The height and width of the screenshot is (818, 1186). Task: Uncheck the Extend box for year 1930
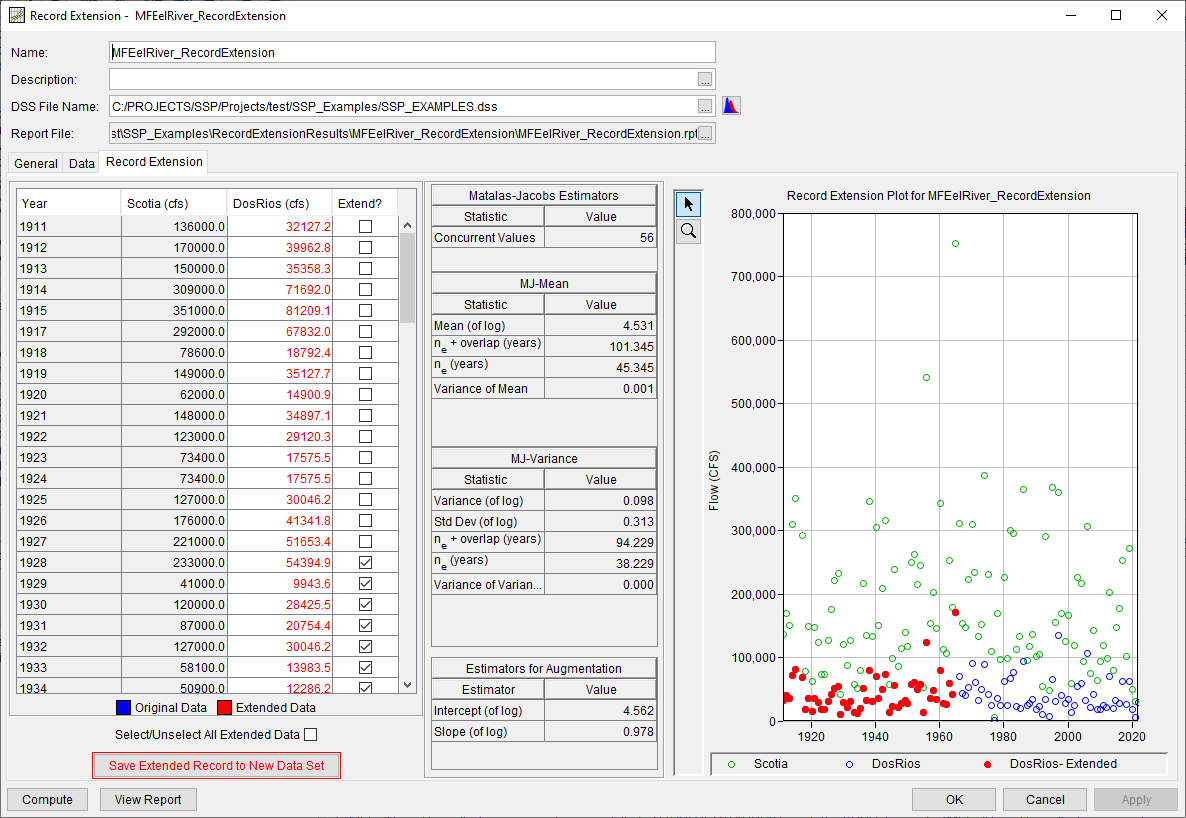(365, 605)
